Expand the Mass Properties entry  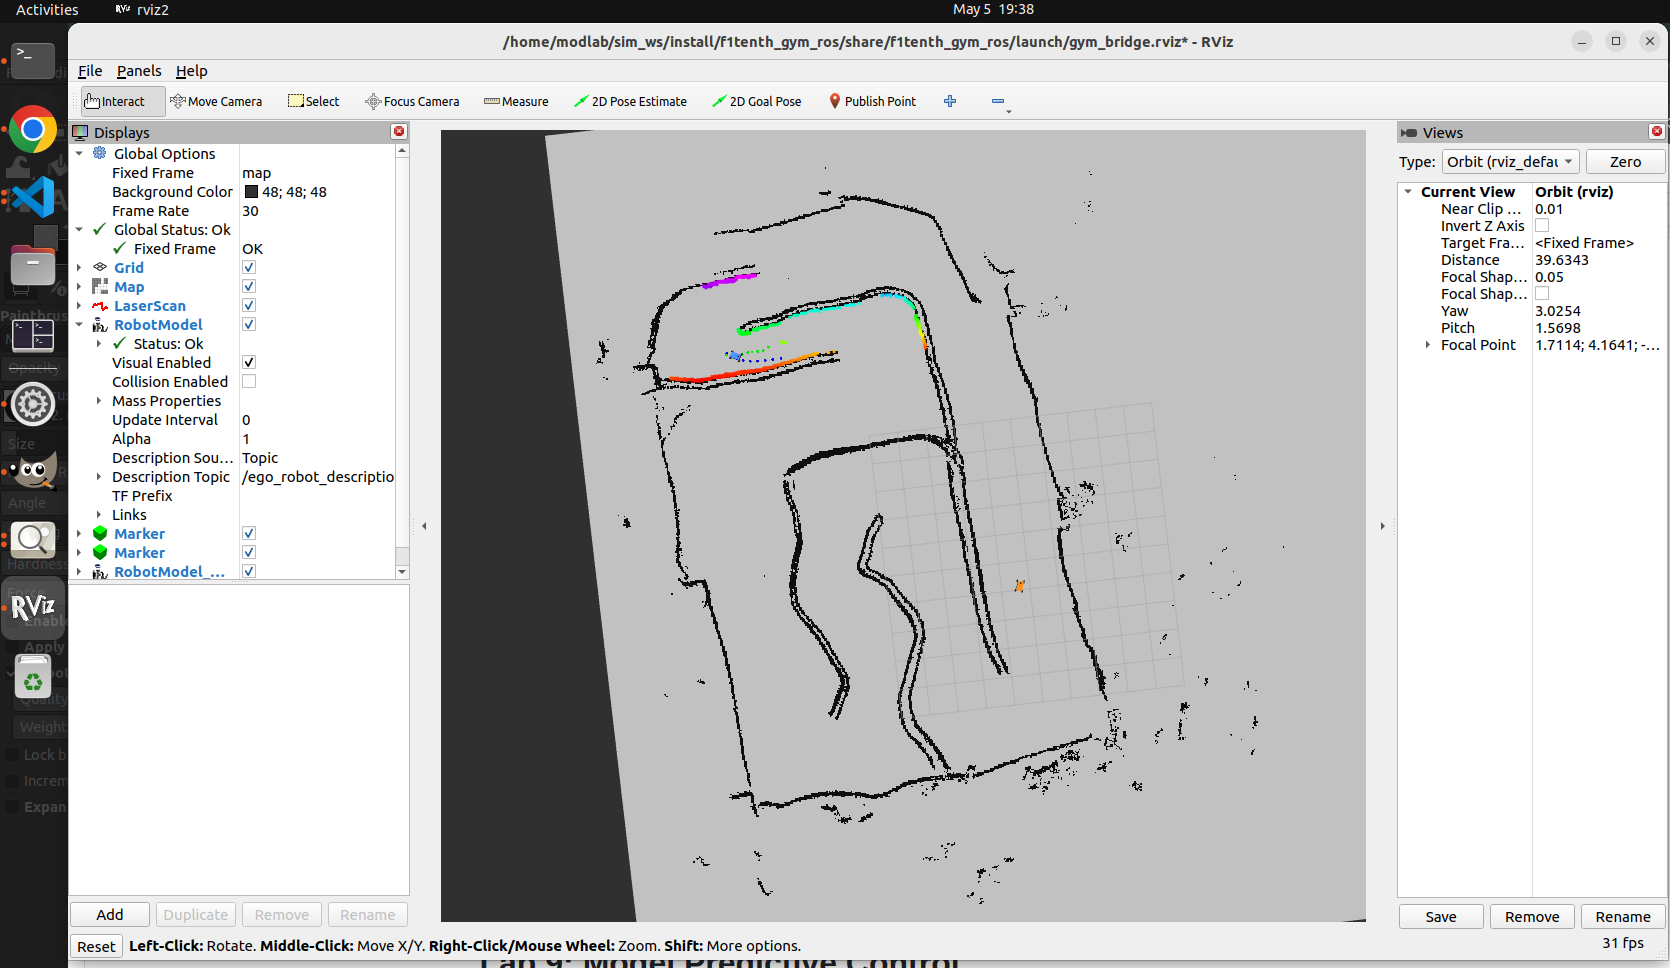point(99,401)
